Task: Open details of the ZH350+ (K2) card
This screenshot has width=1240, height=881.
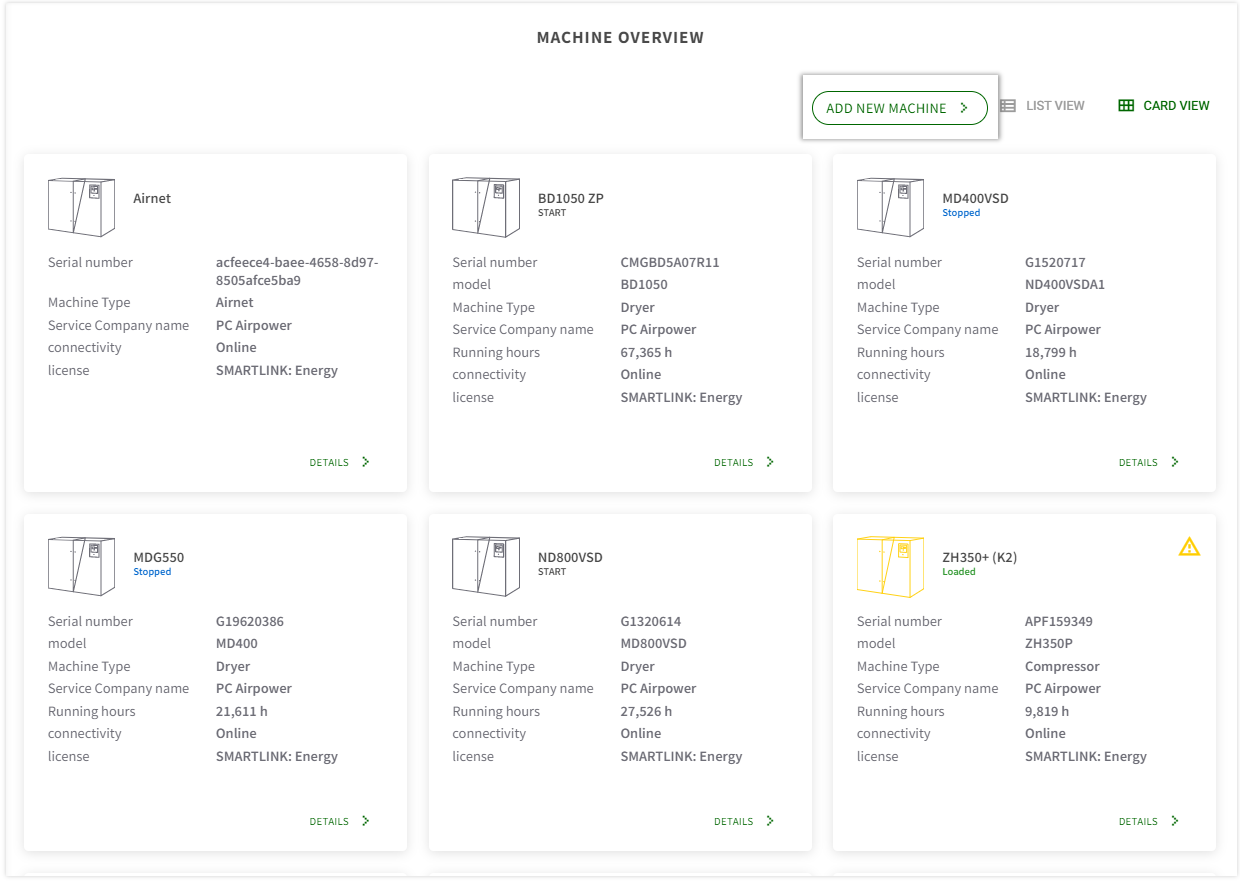Action: 1149,821
